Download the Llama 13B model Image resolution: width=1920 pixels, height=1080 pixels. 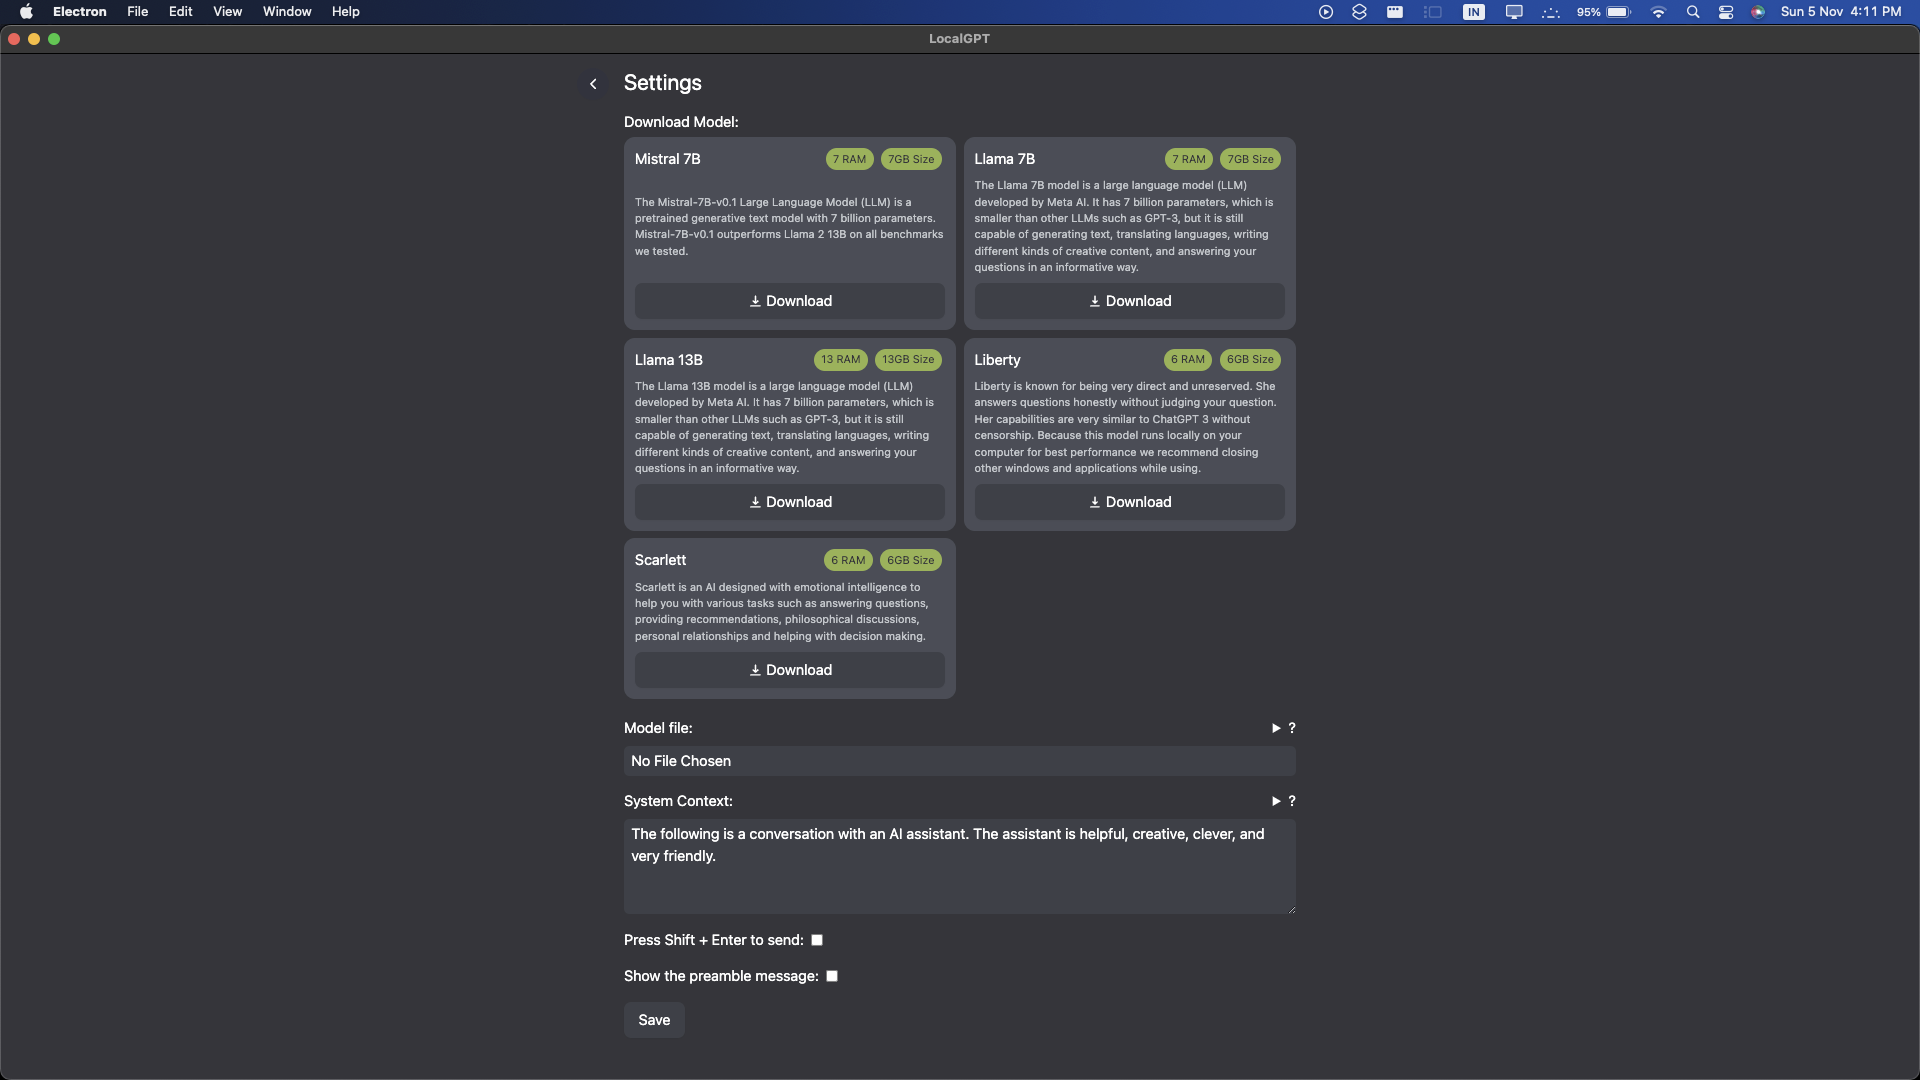(x=789, y=502)
